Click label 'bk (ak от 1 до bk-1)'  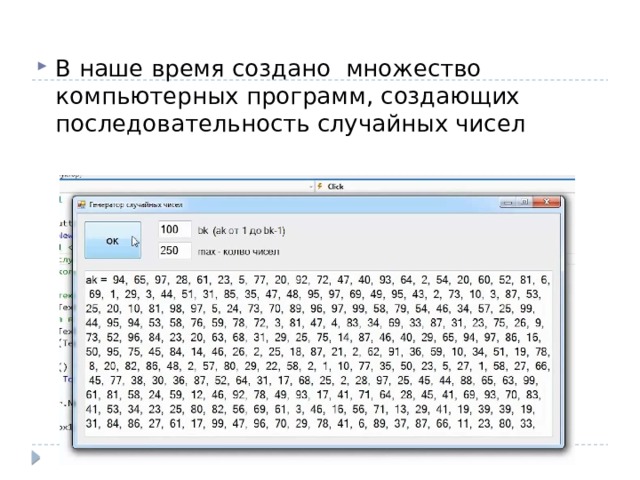tap(242, 231)
